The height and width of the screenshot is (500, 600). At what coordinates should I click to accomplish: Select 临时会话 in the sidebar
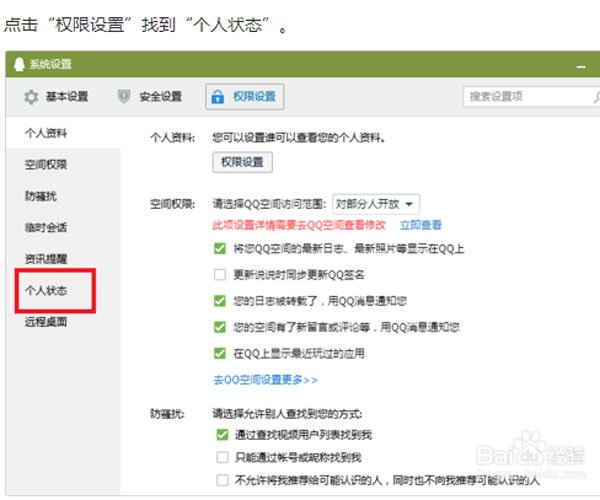click(x=46, y=227)
